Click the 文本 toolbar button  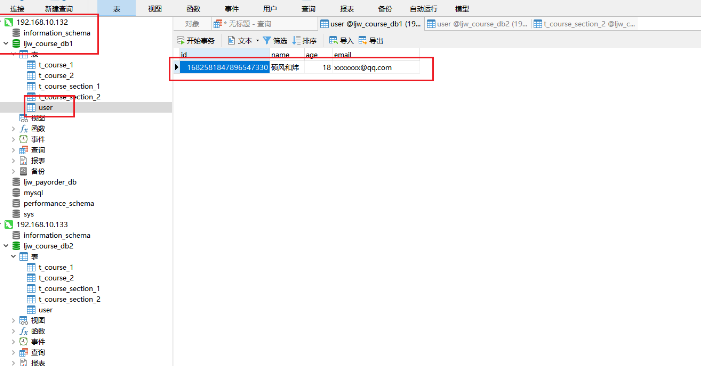240,41
